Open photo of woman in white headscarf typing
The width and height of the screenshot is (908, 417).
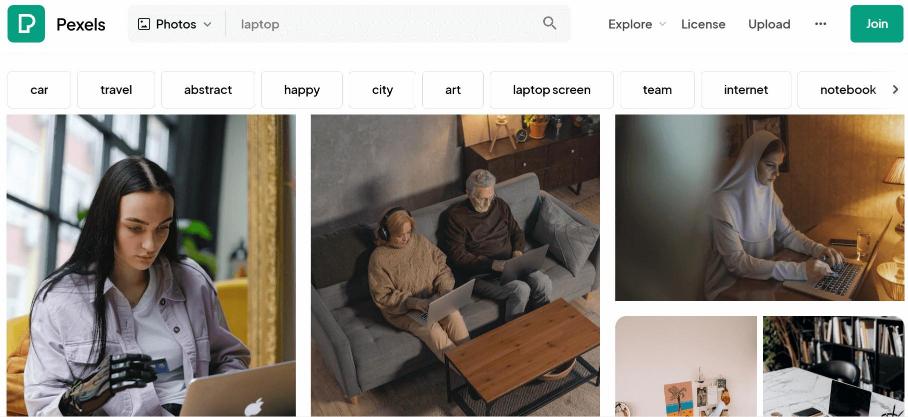[759, 207]
